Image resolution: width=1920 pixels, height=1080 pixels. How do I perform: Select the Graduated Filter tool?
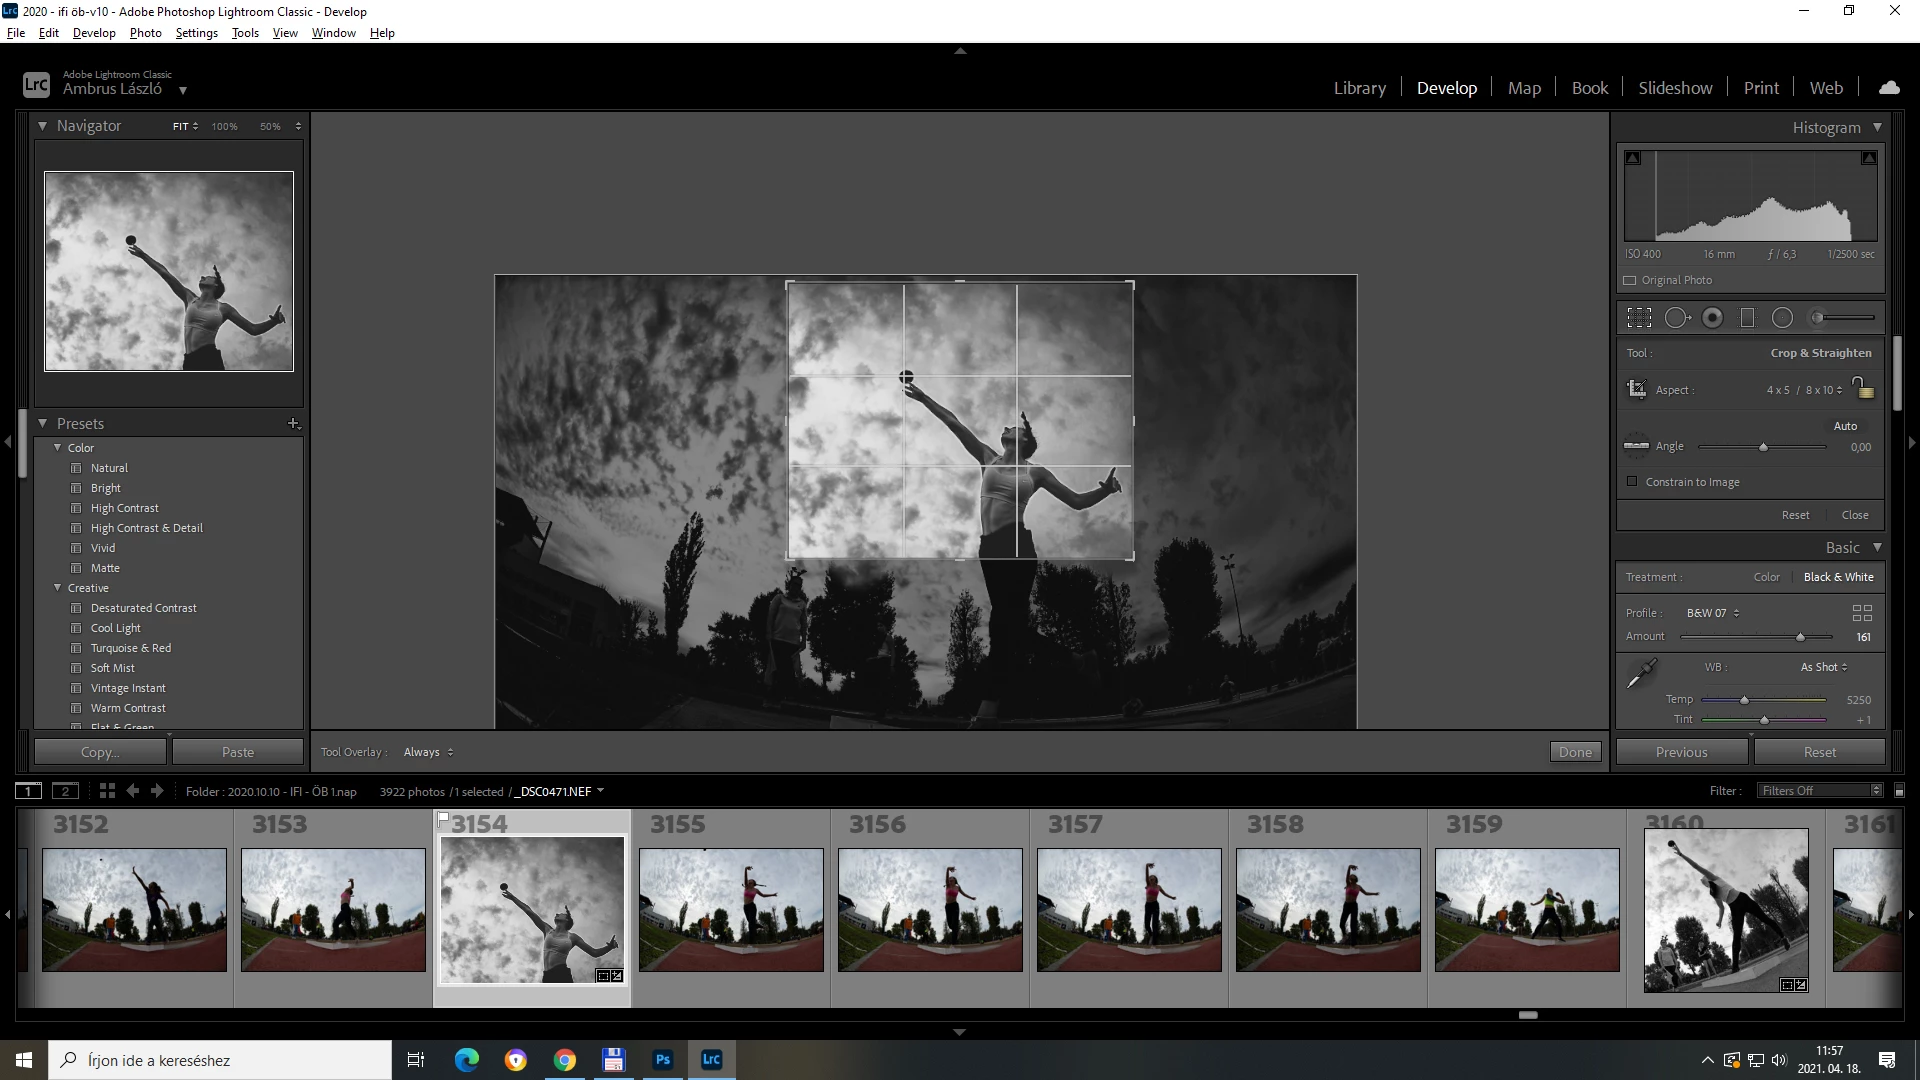[x=1748, y=318]
